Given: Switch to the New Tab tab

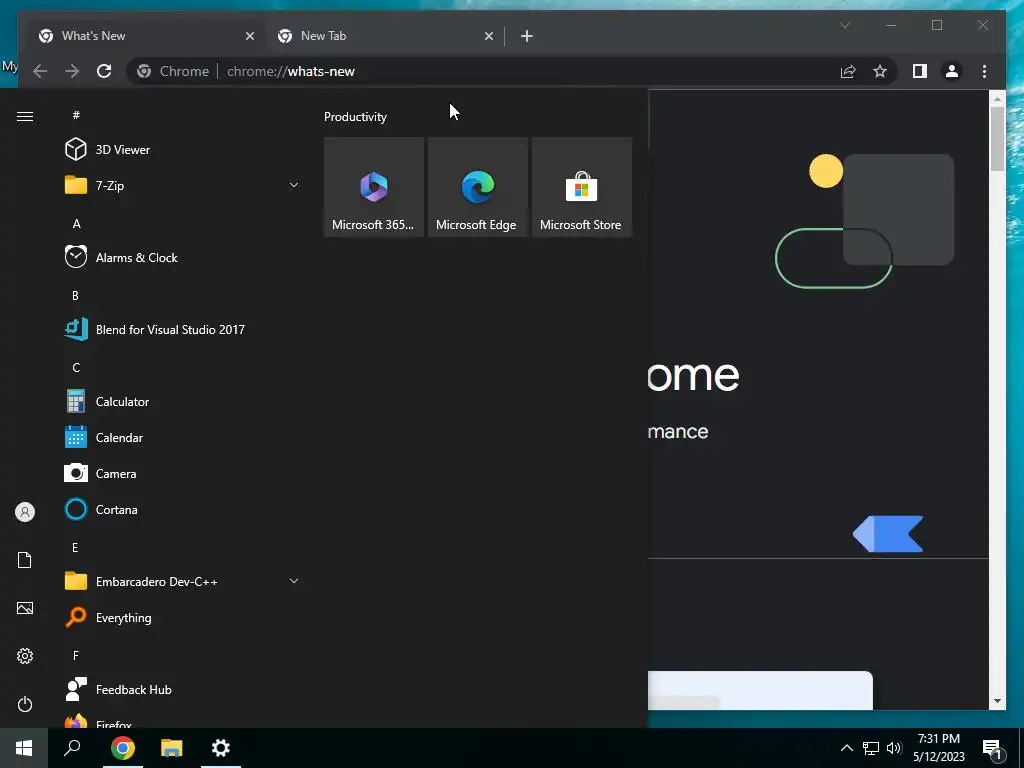Looking at the screenshot, I should (x=385, y=36).
